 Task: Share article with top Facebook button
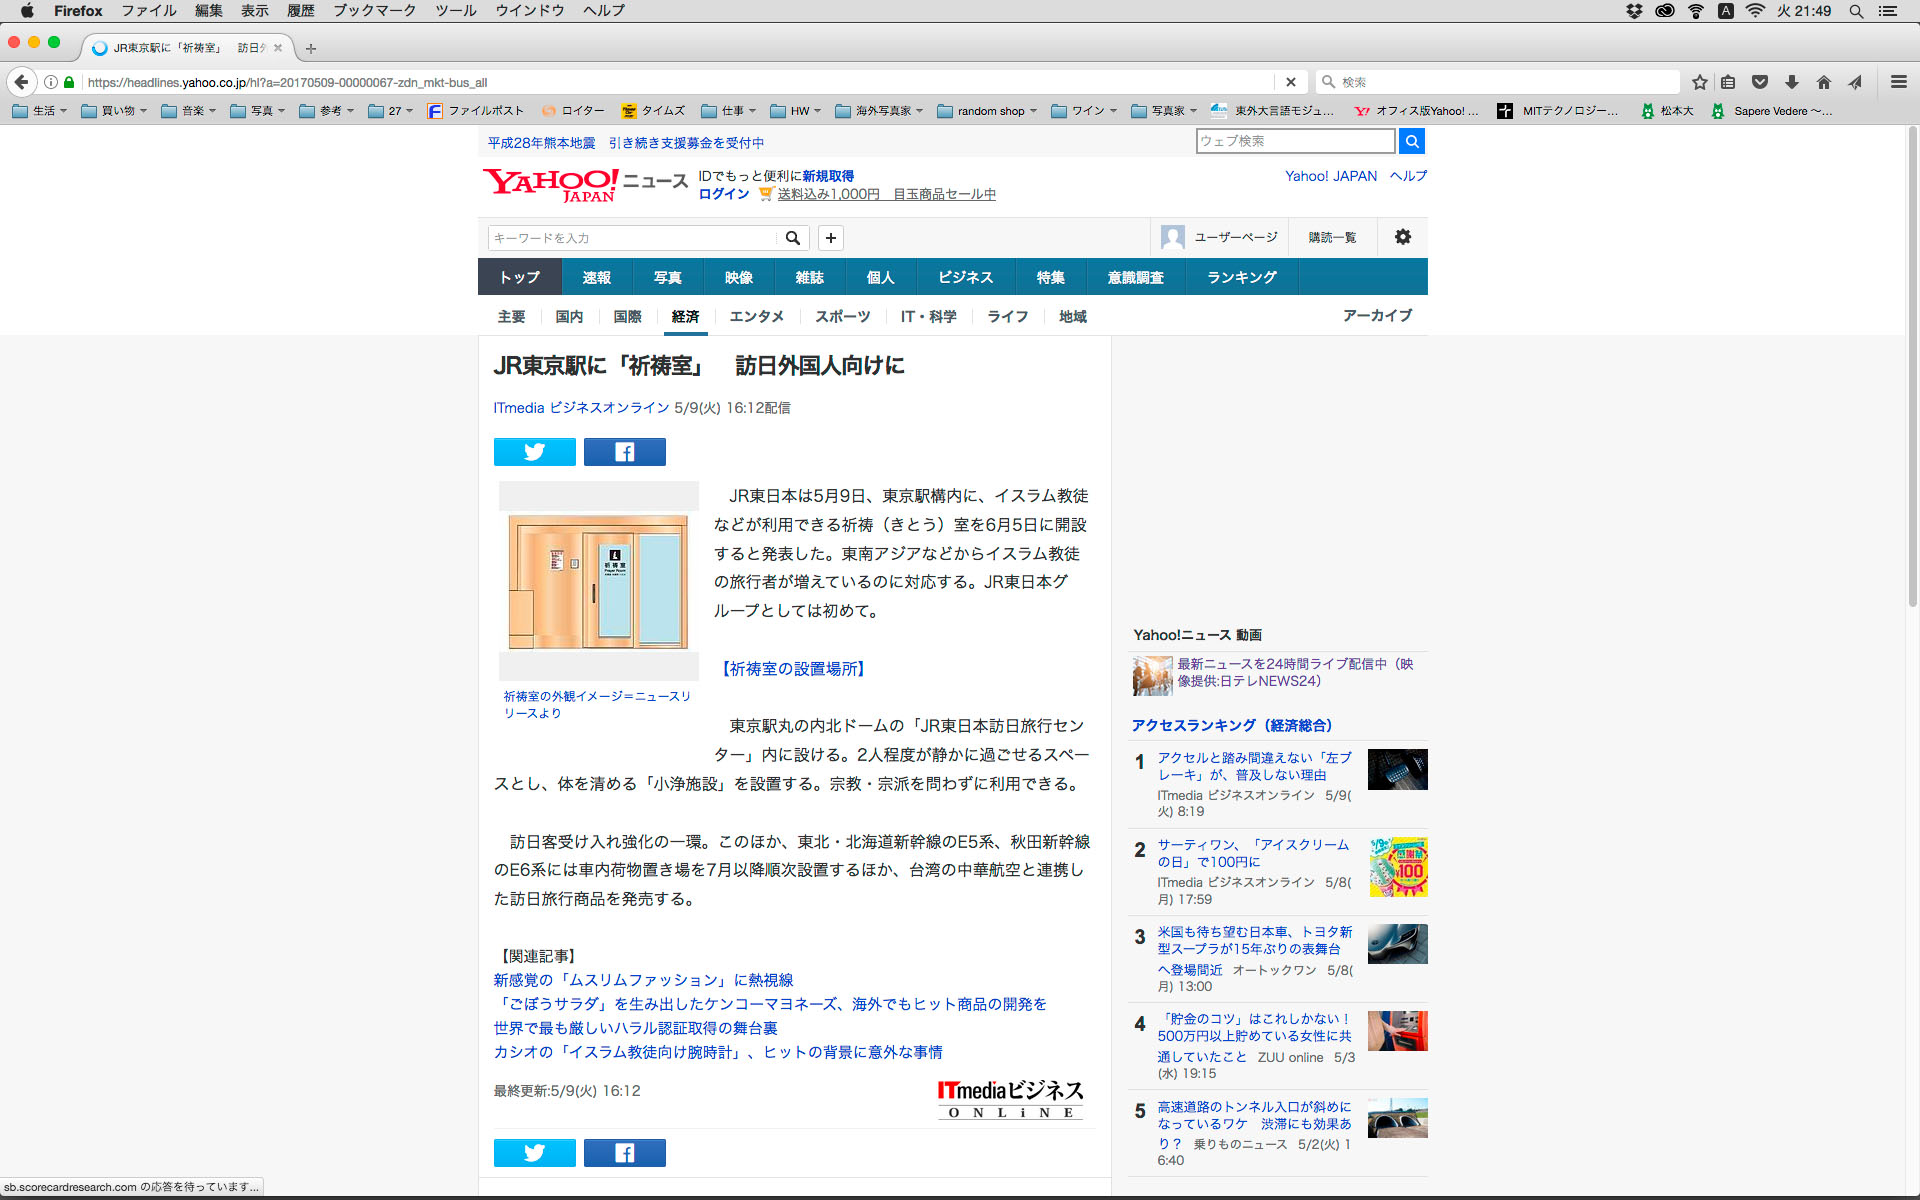tap(624, 452)
